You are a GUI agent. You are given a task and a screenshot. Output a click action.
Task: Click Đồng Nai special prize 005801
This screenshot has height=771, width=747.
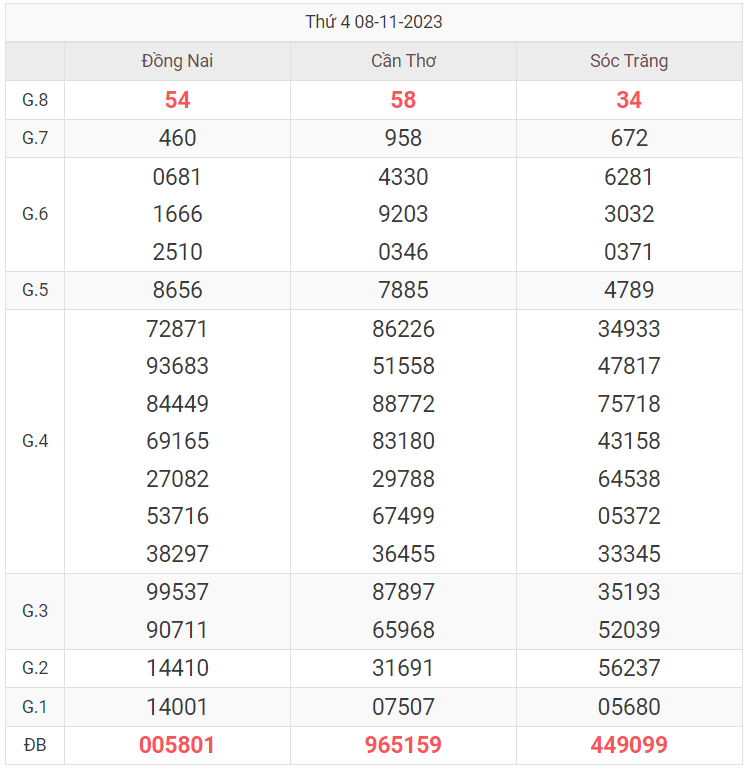pyautogui.click(x=177, y=745)
